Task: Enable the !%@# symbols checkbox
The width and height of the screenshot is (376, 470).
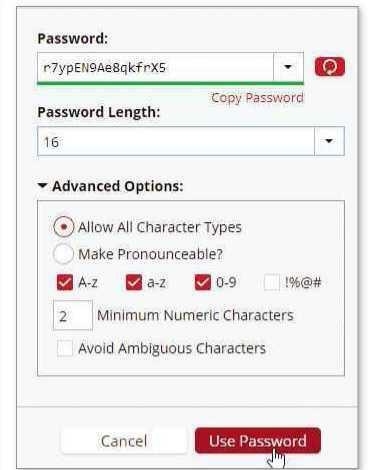Action: (x=272, y=283)
